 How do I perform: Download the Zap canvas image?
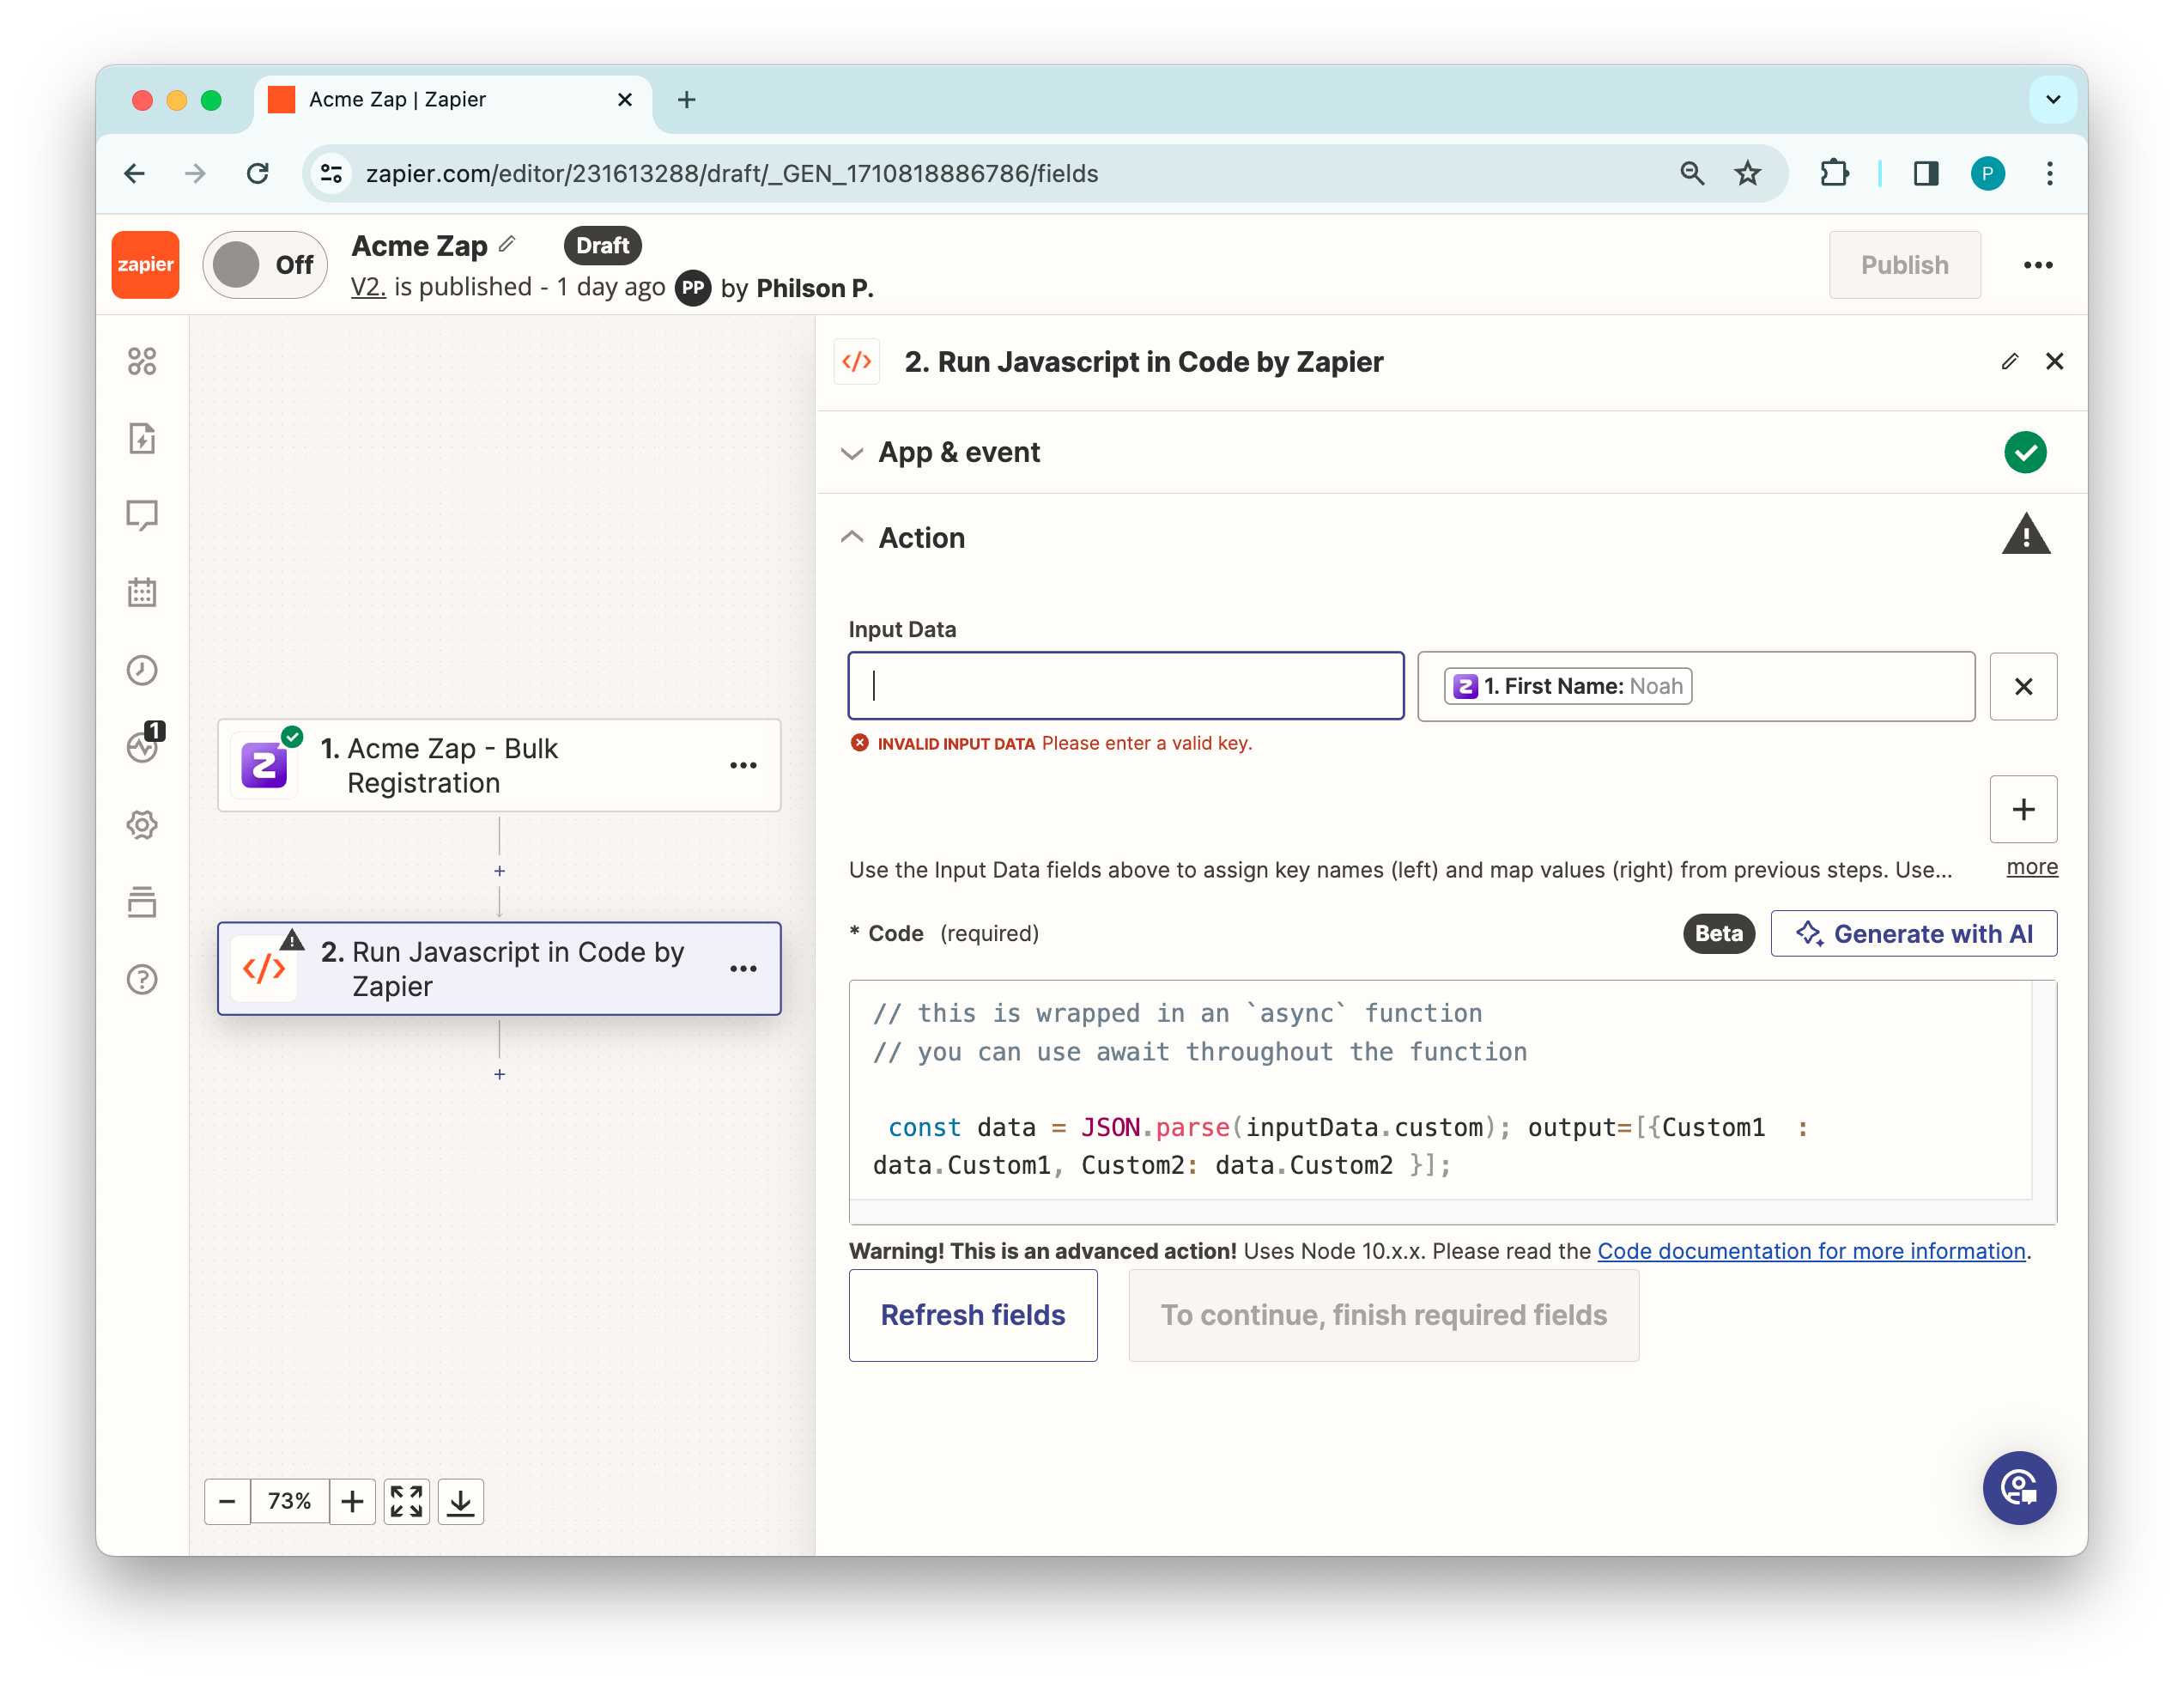460,1501
